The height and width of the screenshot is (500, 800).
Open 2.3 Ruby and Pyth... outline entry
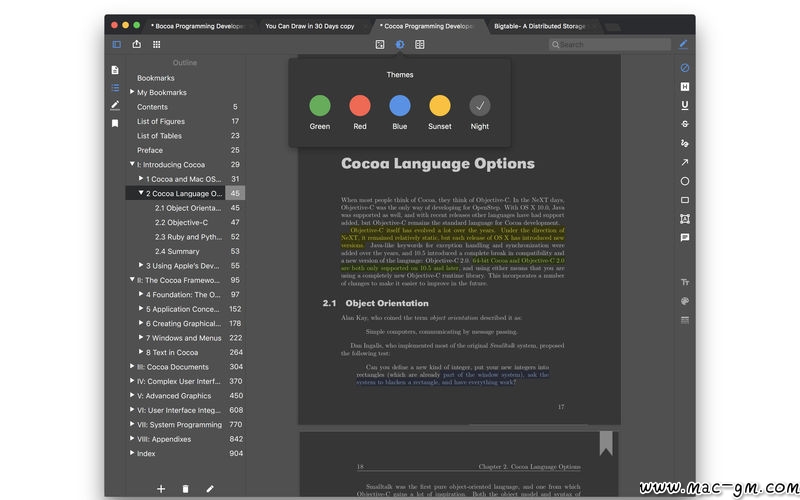tap(186, 237)
